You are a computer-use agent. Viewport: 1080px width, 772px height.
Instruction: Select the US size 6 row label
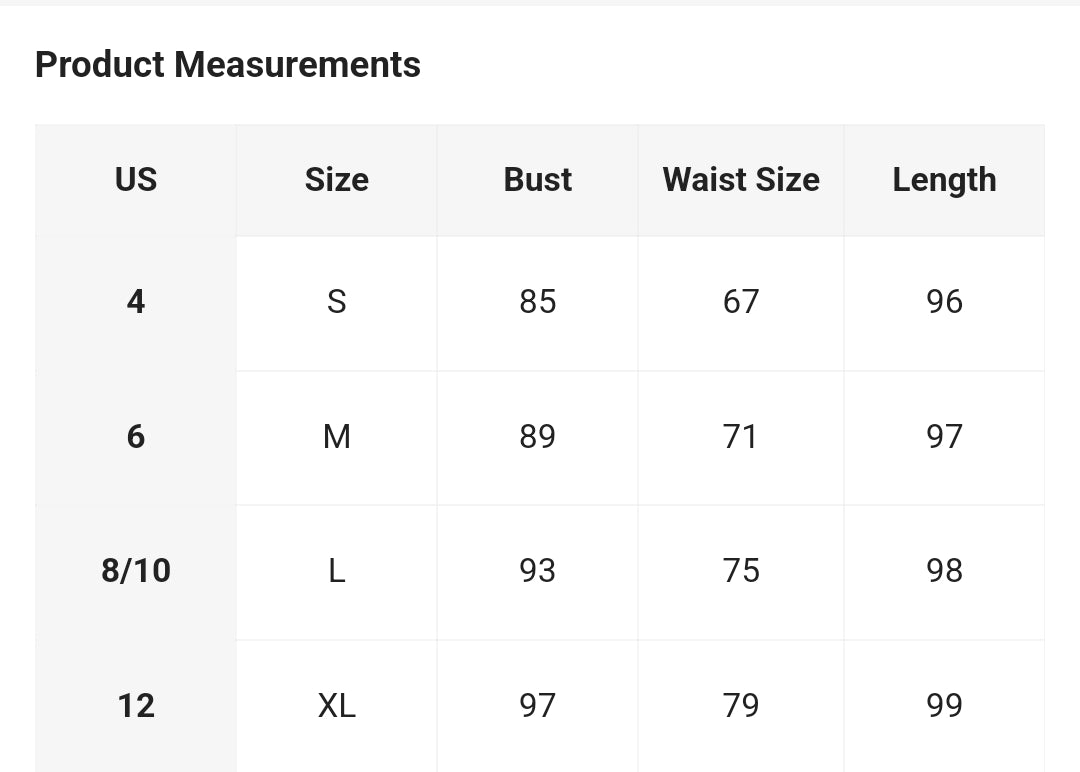coord(136,437)
